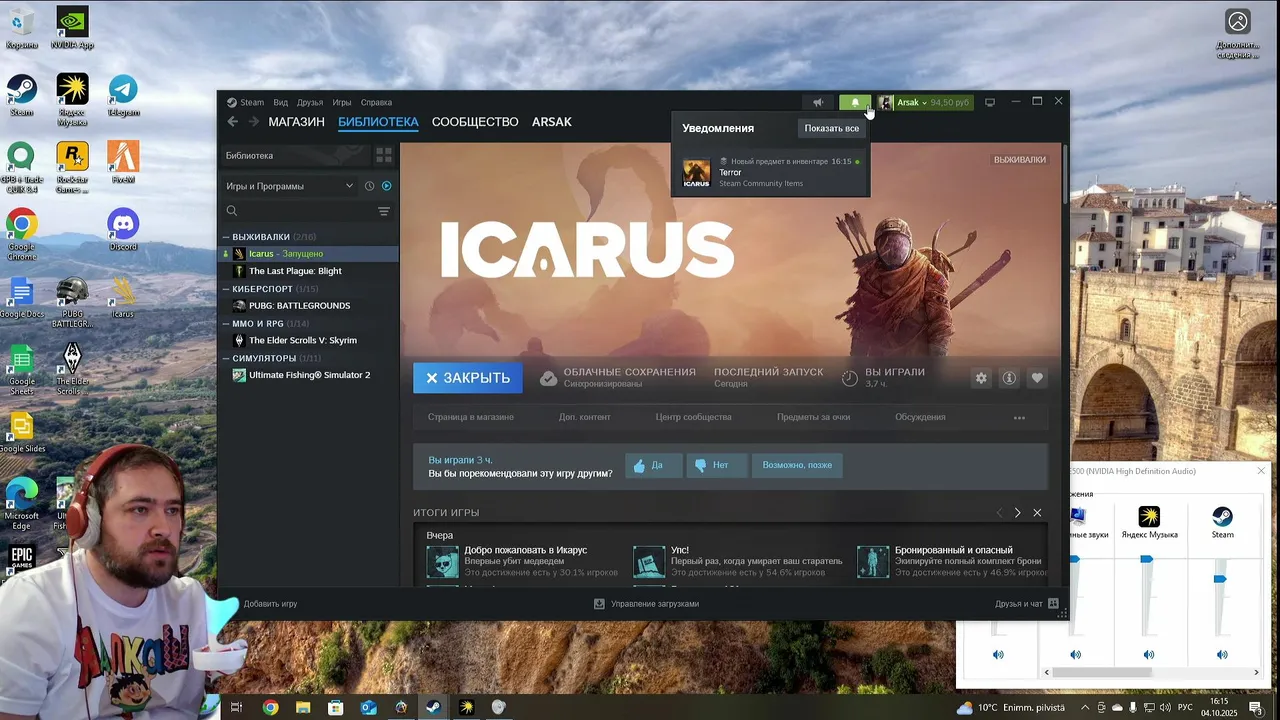This screenshot has width=1280, height=720.
Task: Open game settings gear icon
Action: pos(981,378)
